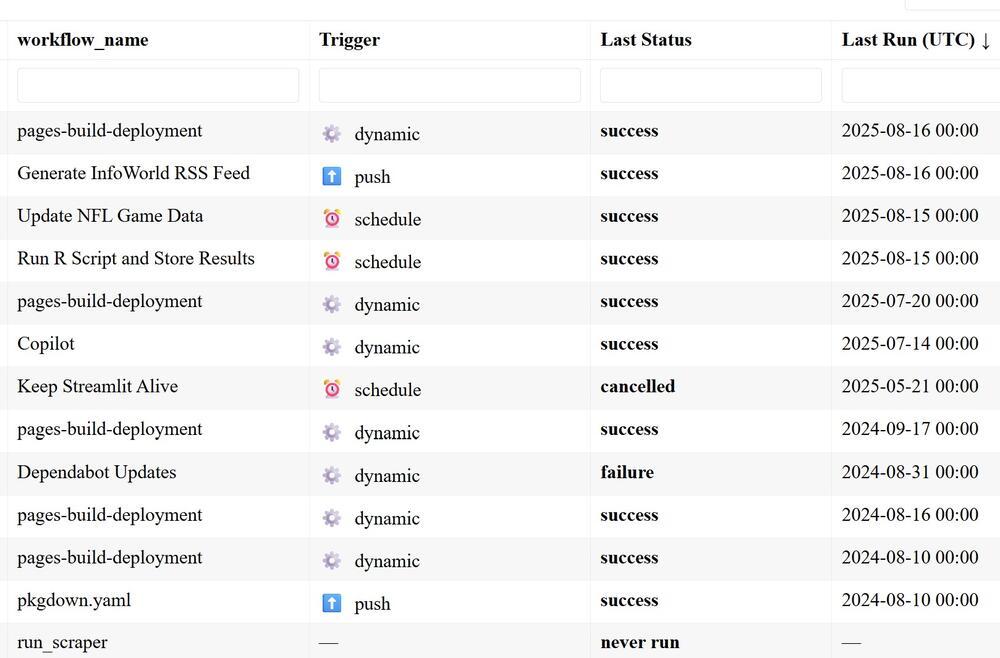Screen dimensions: 1000x658
Task: Sort by the Last Run (UTC) column header
Action: pos(916,40)
